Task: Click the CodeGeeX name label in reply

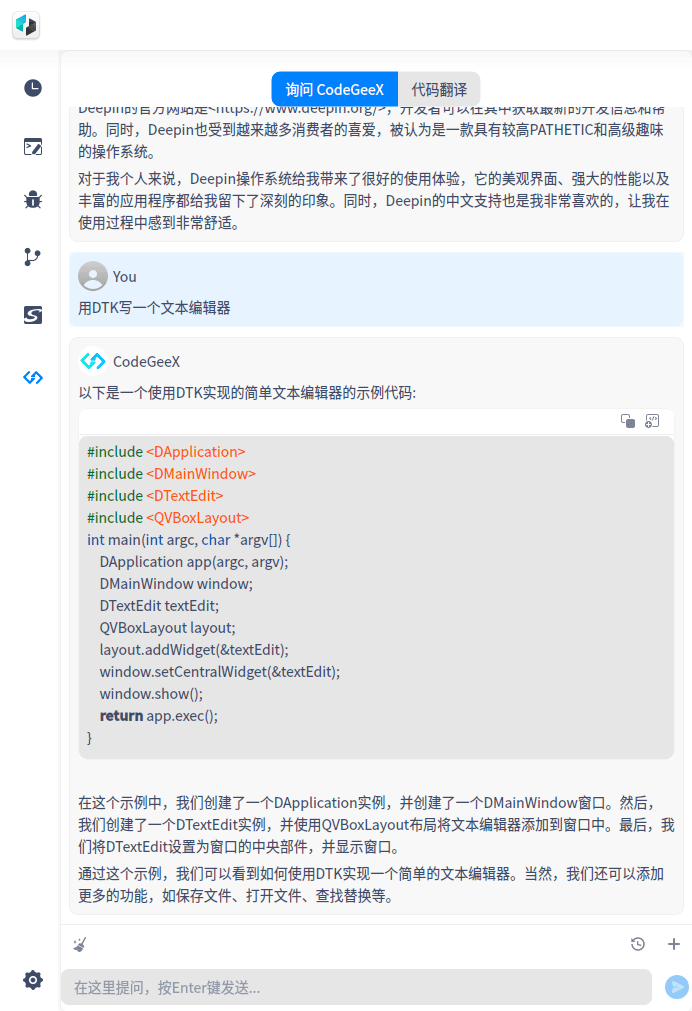Action: [x=146, y=362]
